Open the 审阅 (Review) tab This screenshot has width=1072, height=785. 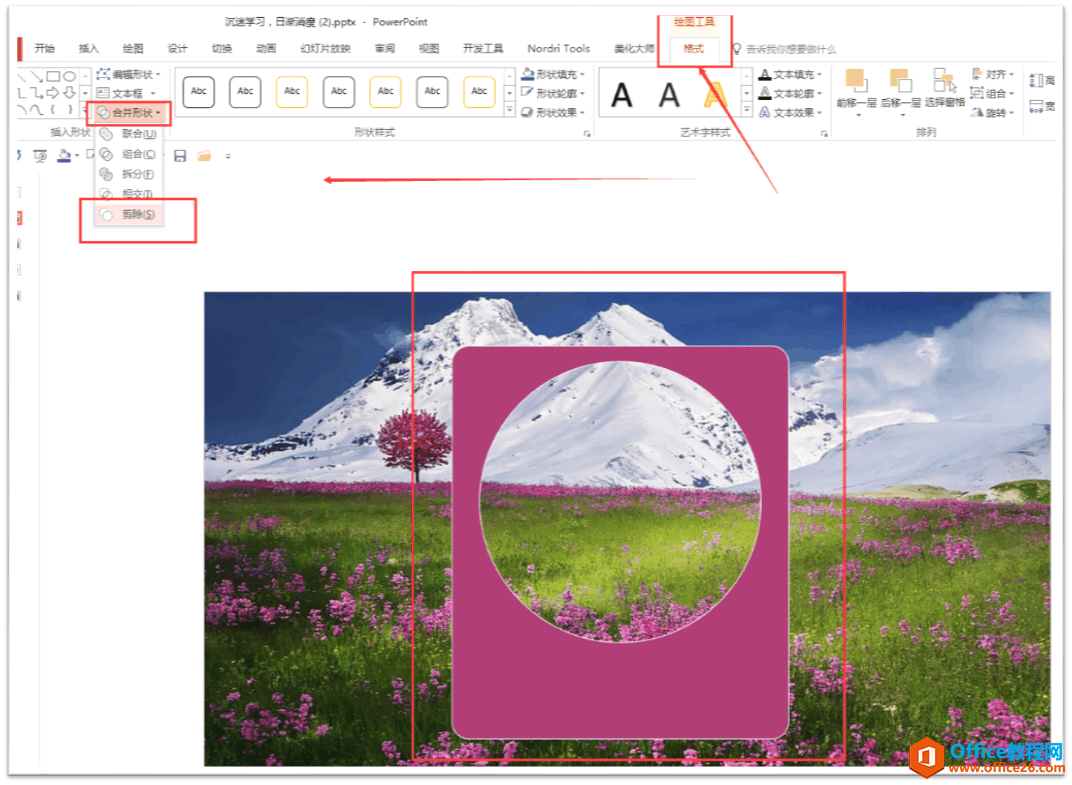[x=384, y=49]
